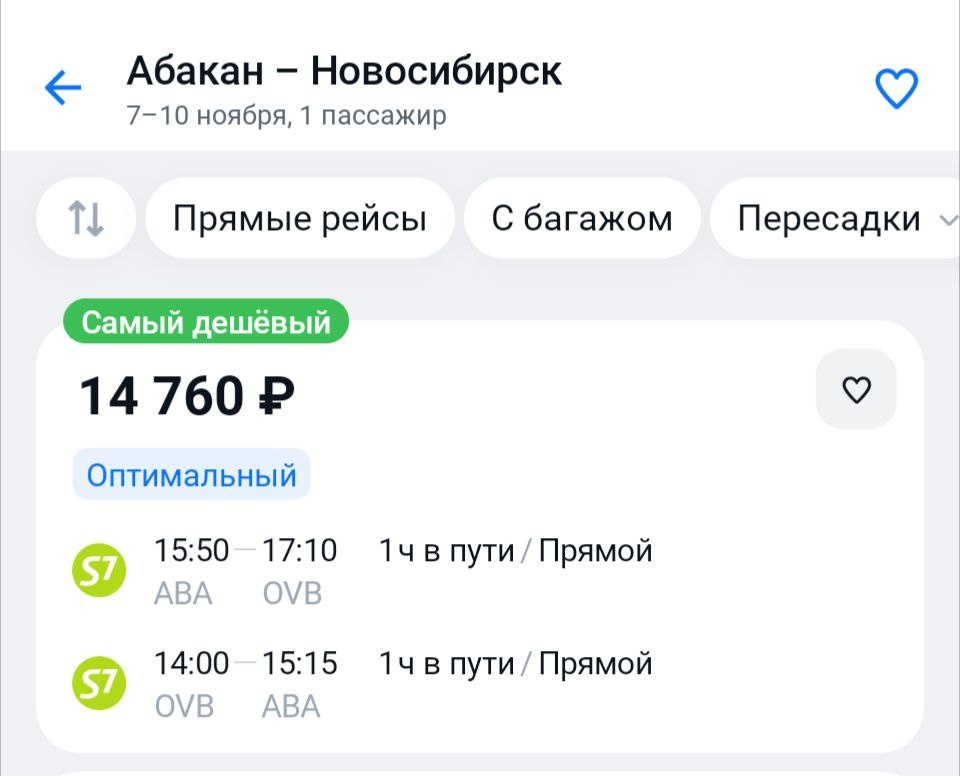Image resolution: width=960 pixels, height=776 pixels.
Task: Expand the Пересадки dropdown filter
Action: coord(828,218)
